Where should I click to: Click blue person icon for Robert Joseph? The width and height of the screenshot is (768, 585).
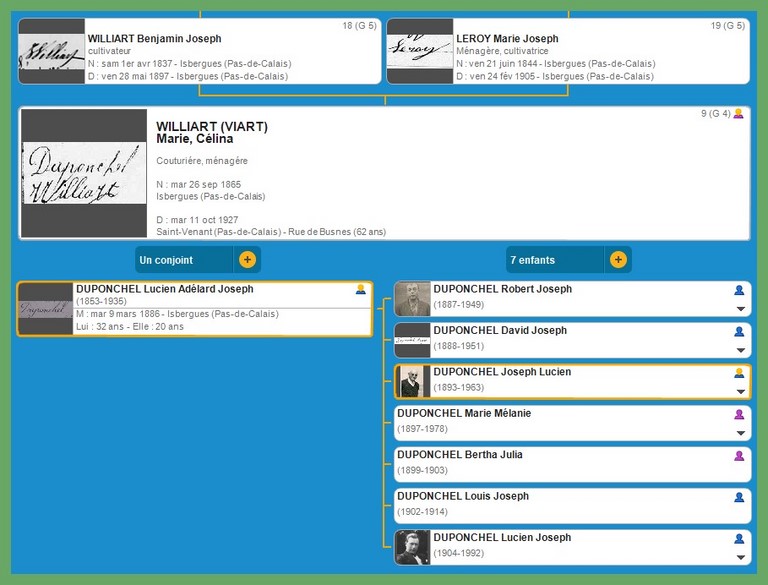(x=740, y=290)
